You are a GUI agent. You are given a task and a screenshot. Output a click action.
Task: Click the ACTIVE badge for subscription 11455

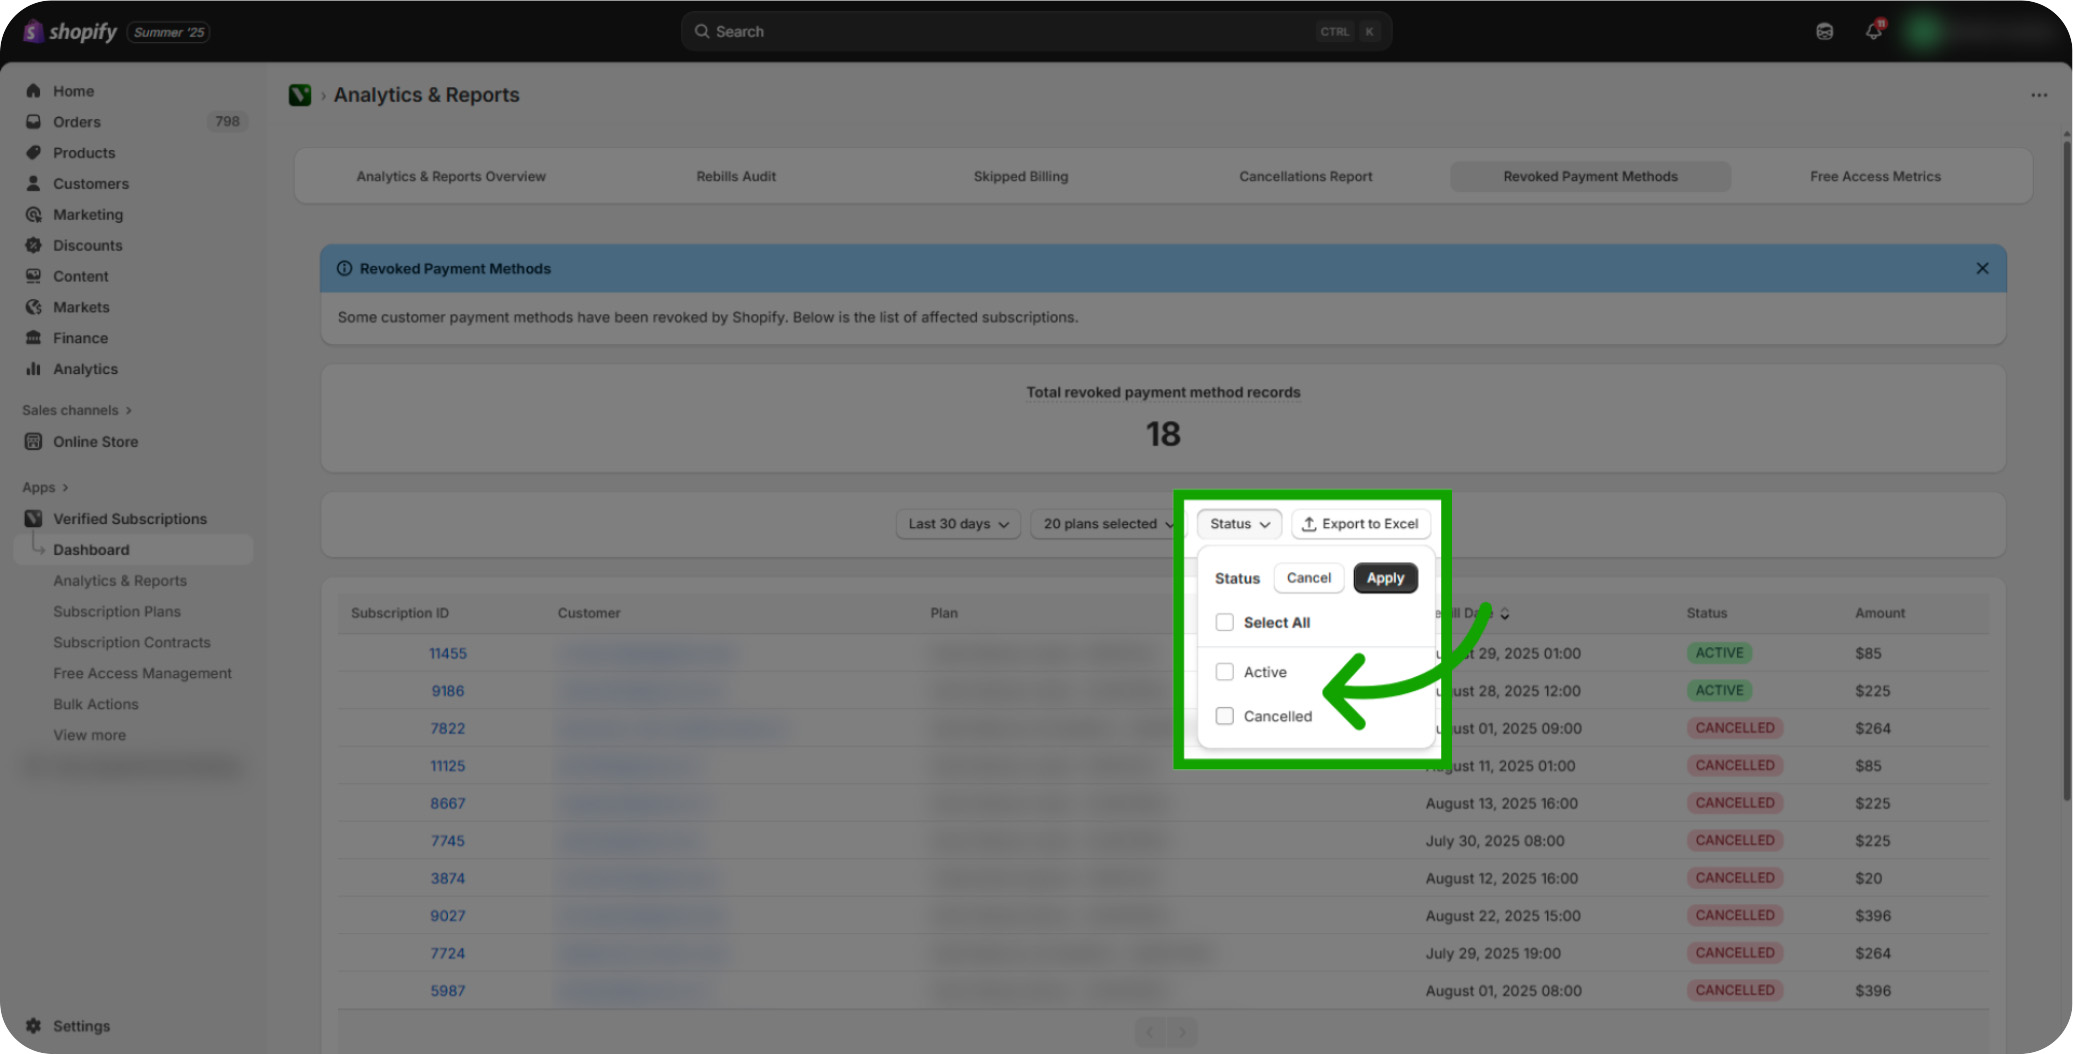point(1719,653)
